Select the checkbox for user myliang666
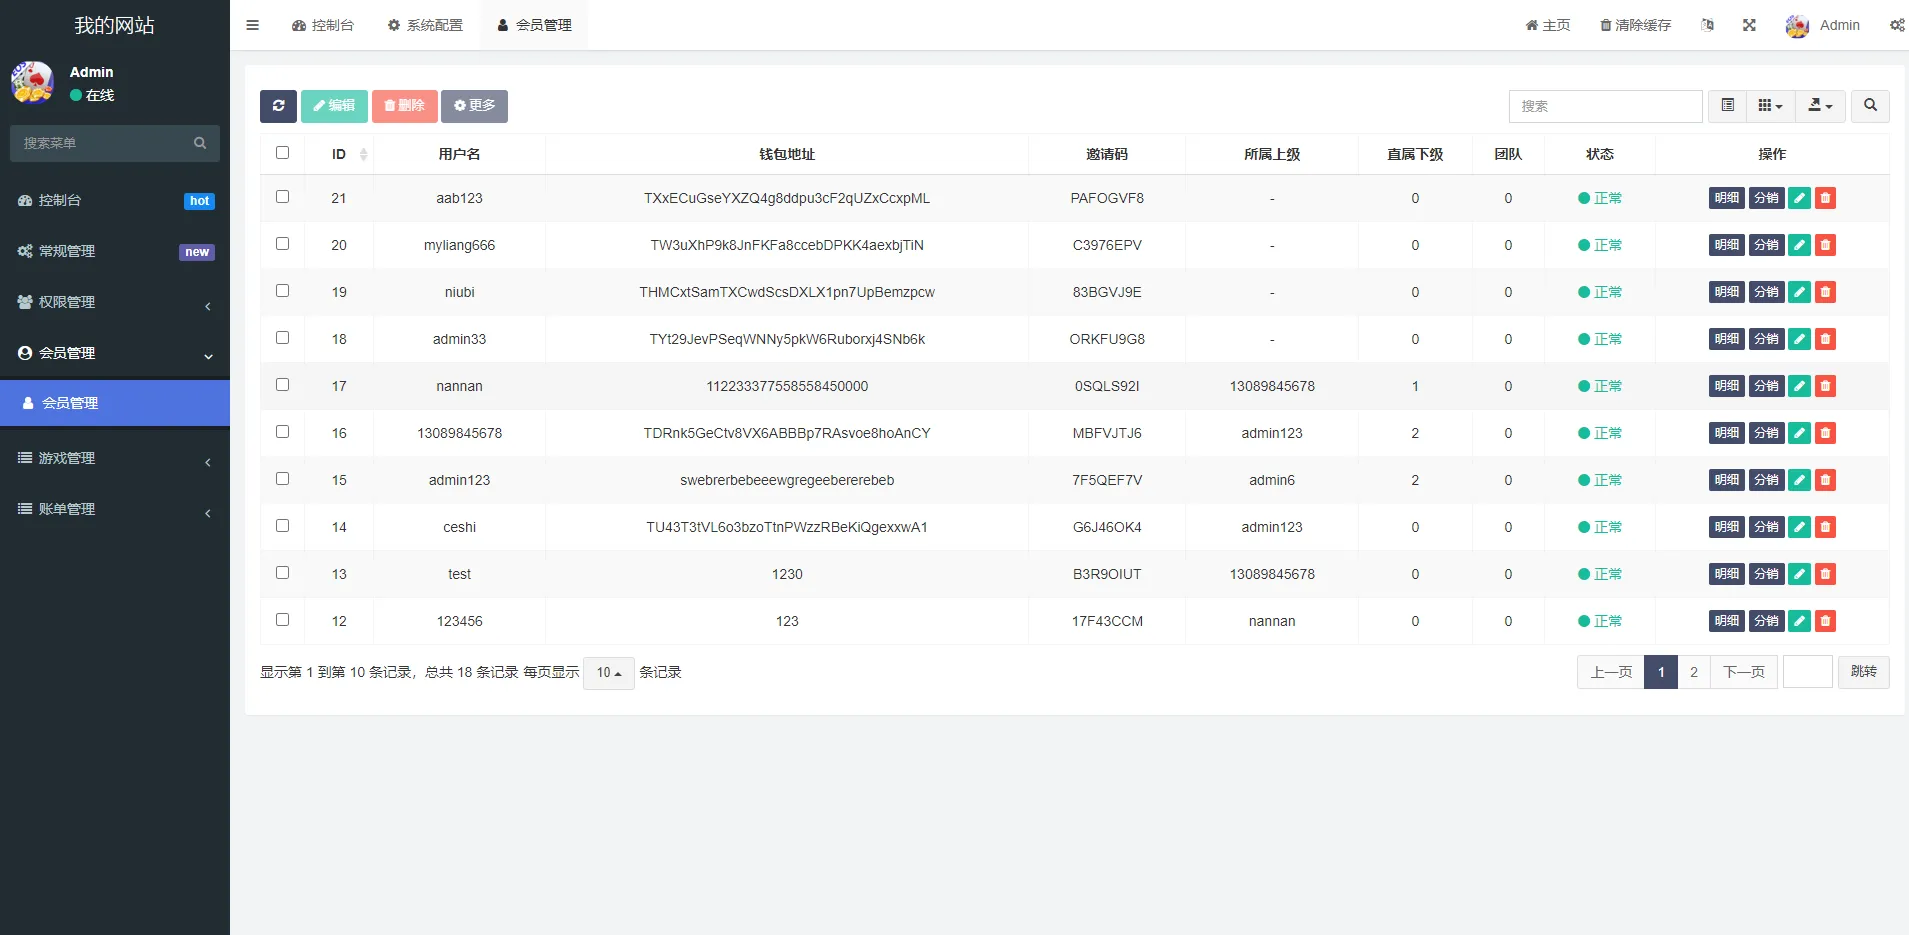 point(283,244)
